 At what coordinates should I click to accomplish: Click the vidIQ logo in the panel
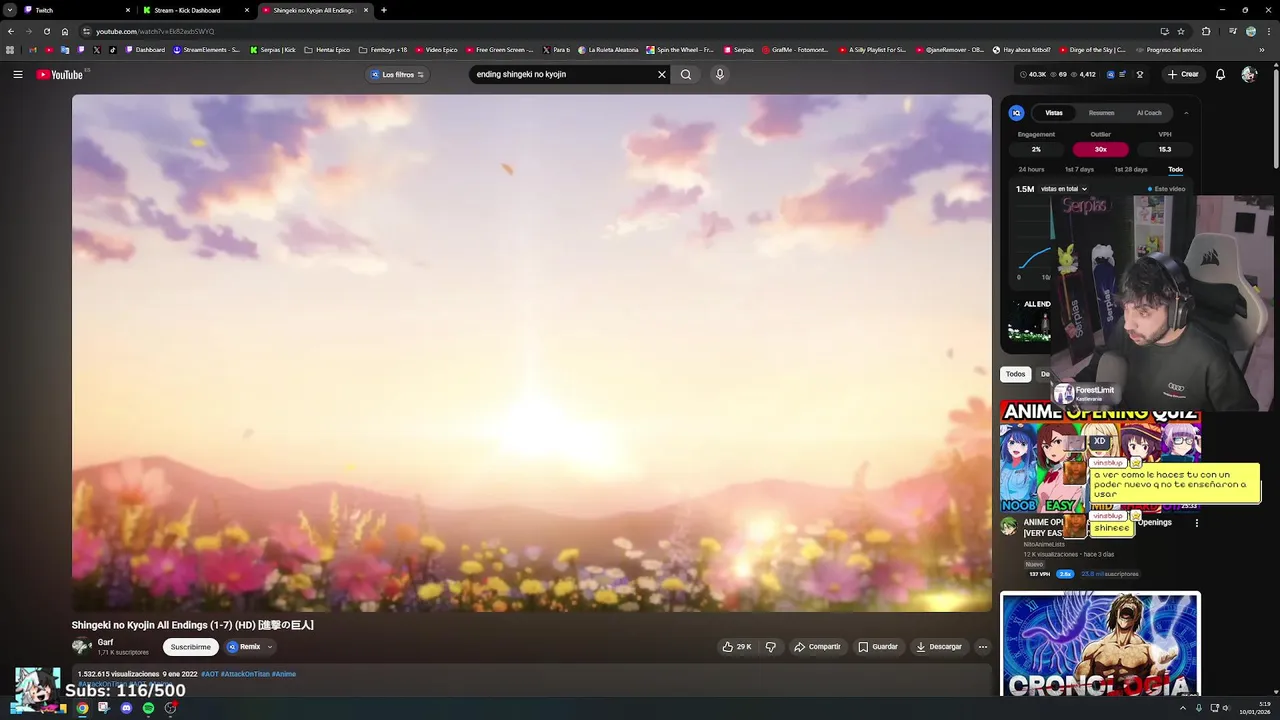pyautogui.click(x=1016, y=113)
